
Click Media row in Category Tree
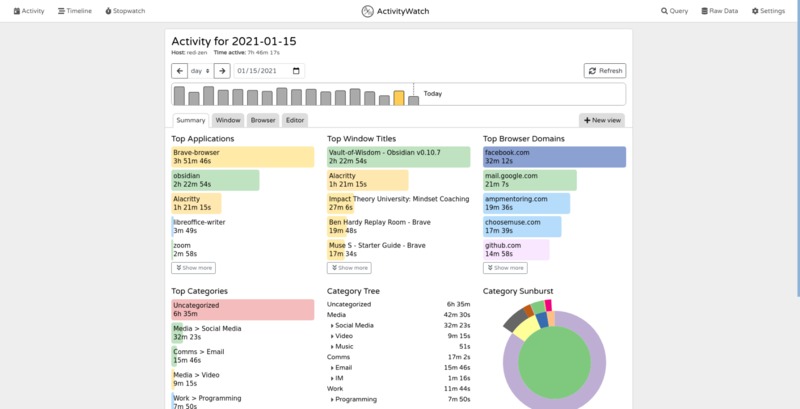click(x=398, y=315)
